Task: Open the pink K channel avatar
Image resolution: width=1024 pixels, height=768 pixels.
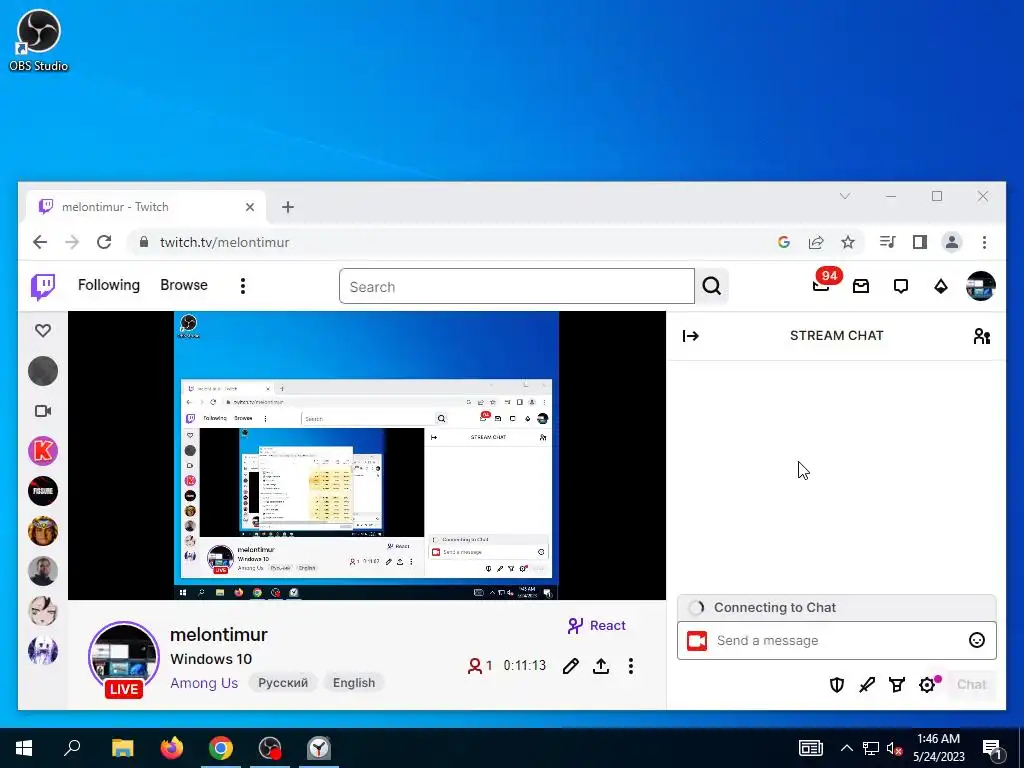Action: tap(43, 451)
